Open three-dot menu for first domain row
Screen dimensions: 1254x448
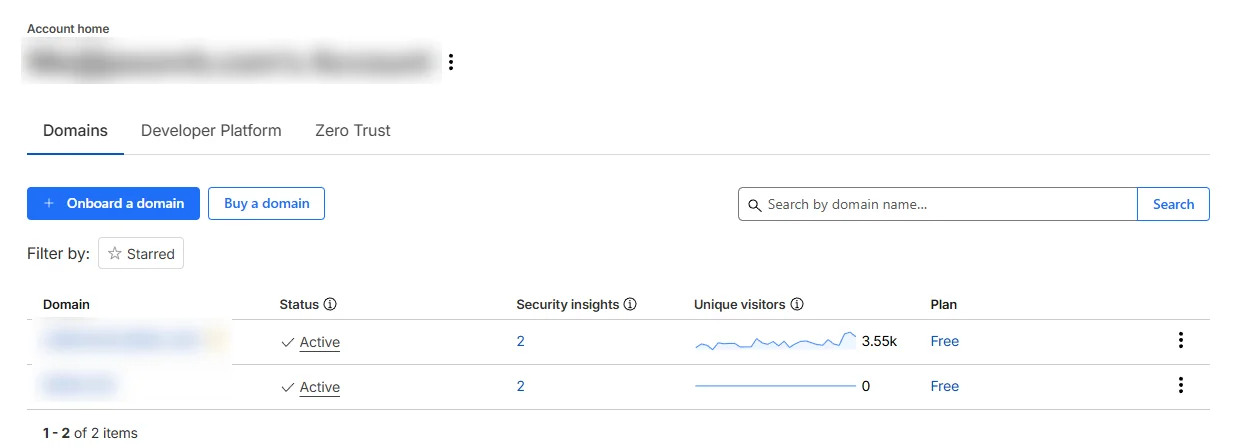pyautogui.click(x=1181, y=341)
